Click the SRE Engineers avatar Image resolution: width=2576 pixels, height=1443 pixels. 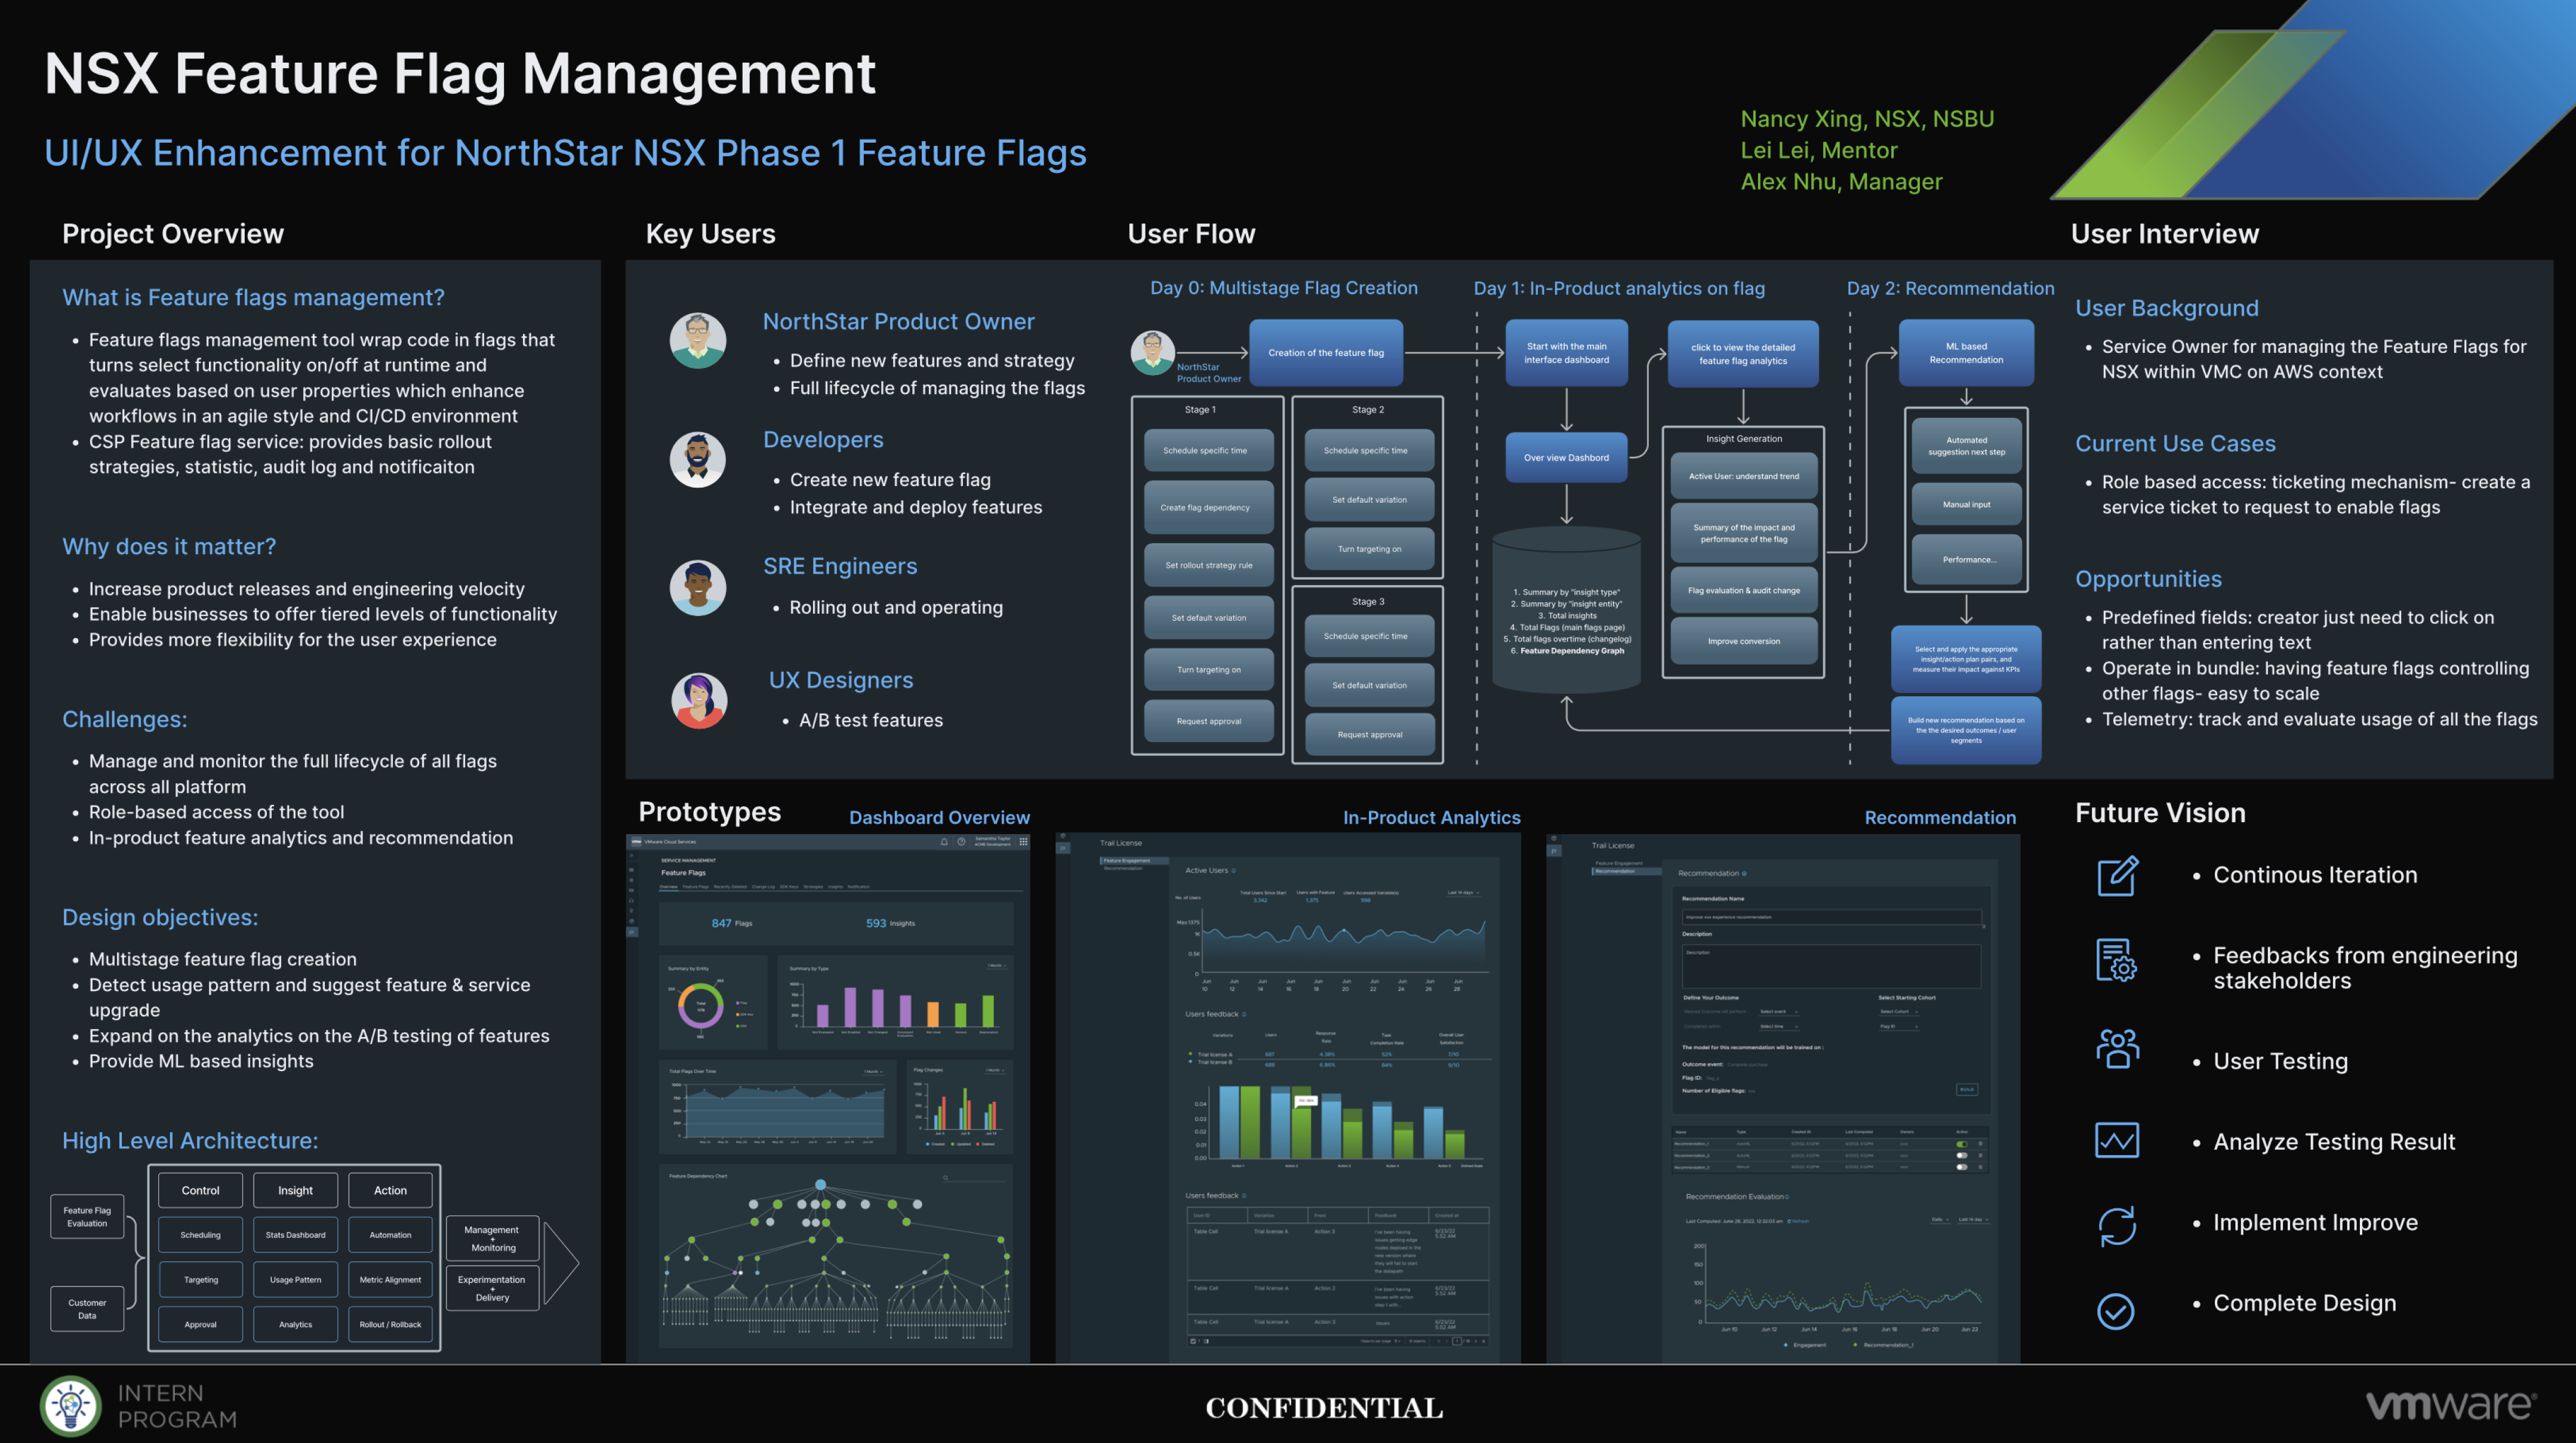click(x=698, y=587)
